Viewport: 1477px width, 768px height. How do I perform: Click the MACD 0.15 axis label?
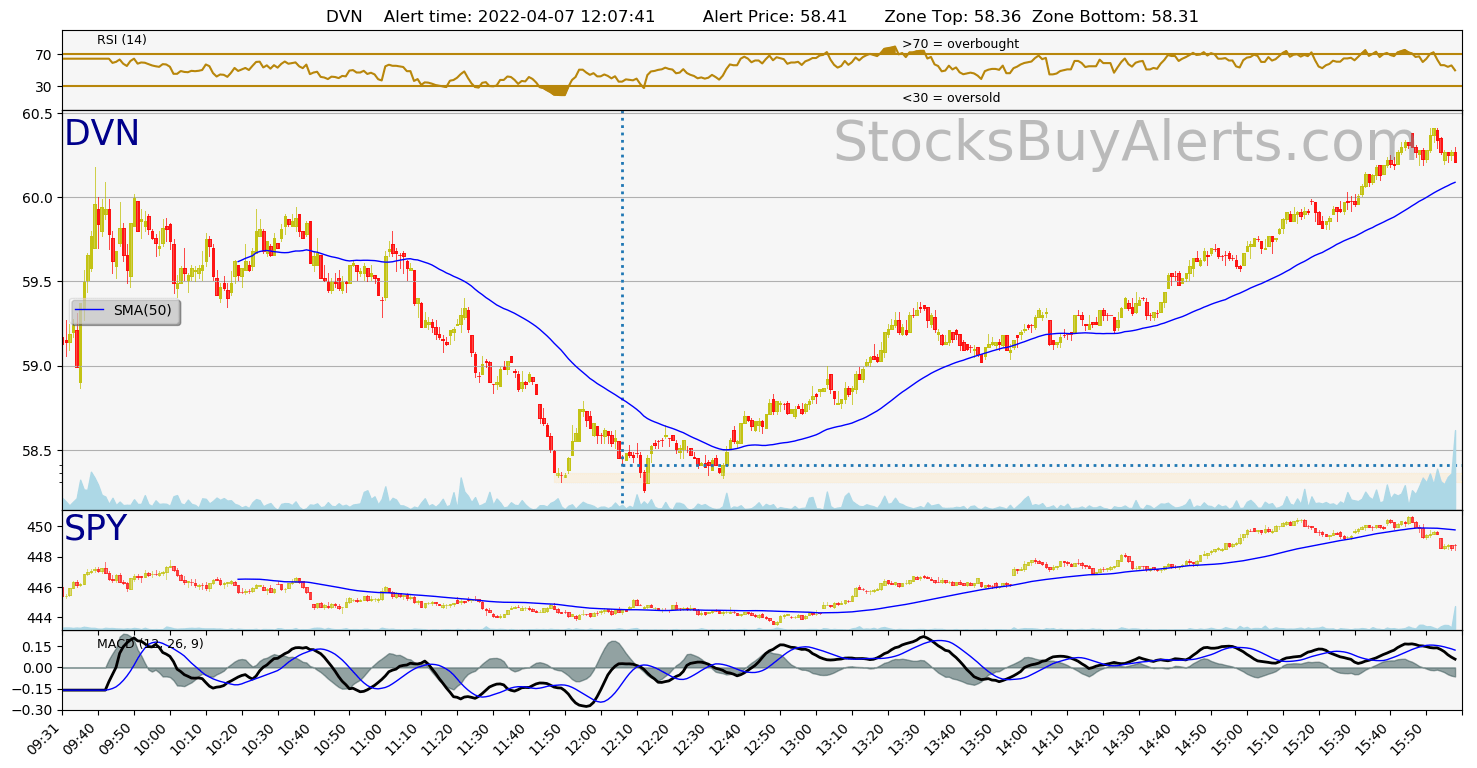click(37, 647)
